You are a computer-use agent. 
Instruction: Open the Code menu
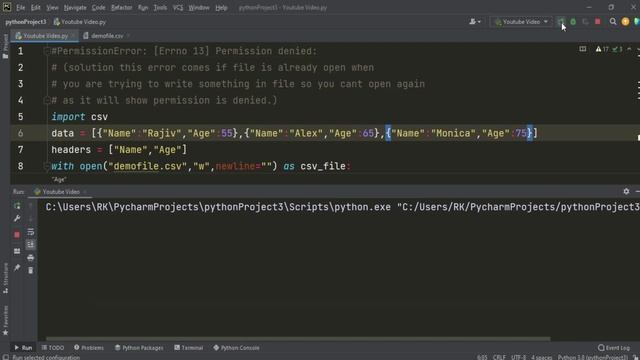click(98, 7)
